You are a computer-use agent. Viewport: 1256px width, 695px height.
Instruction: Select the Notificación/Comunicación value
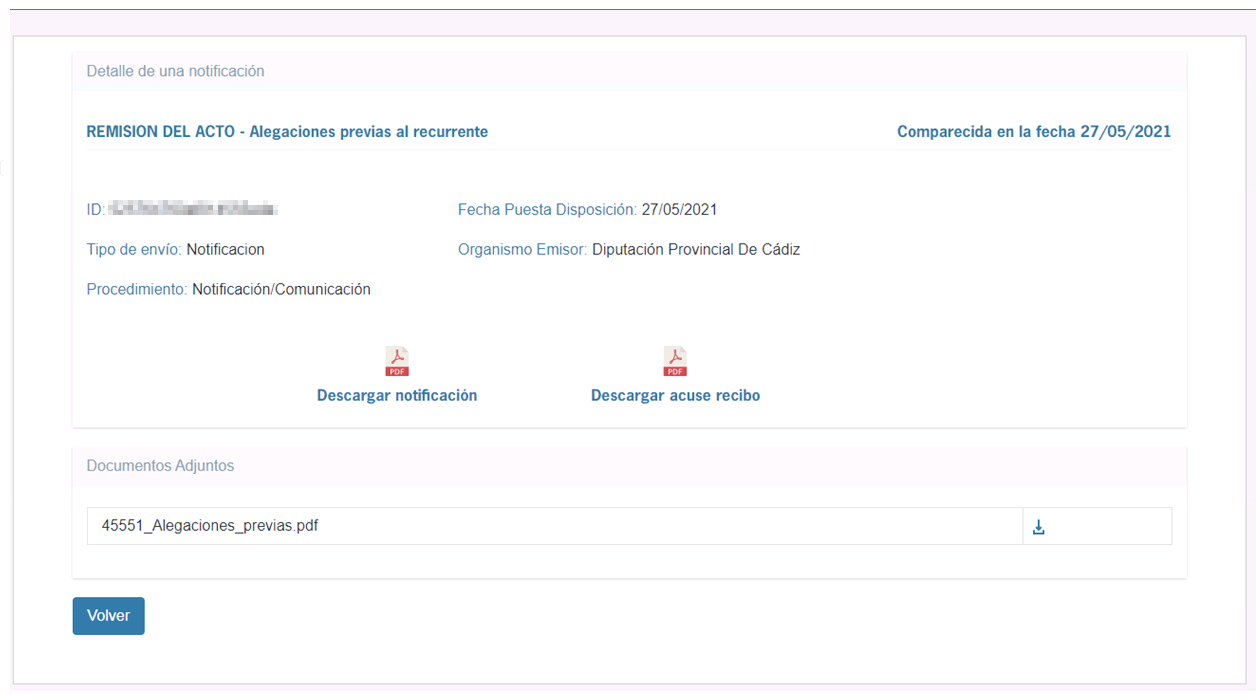coord(281,290)
